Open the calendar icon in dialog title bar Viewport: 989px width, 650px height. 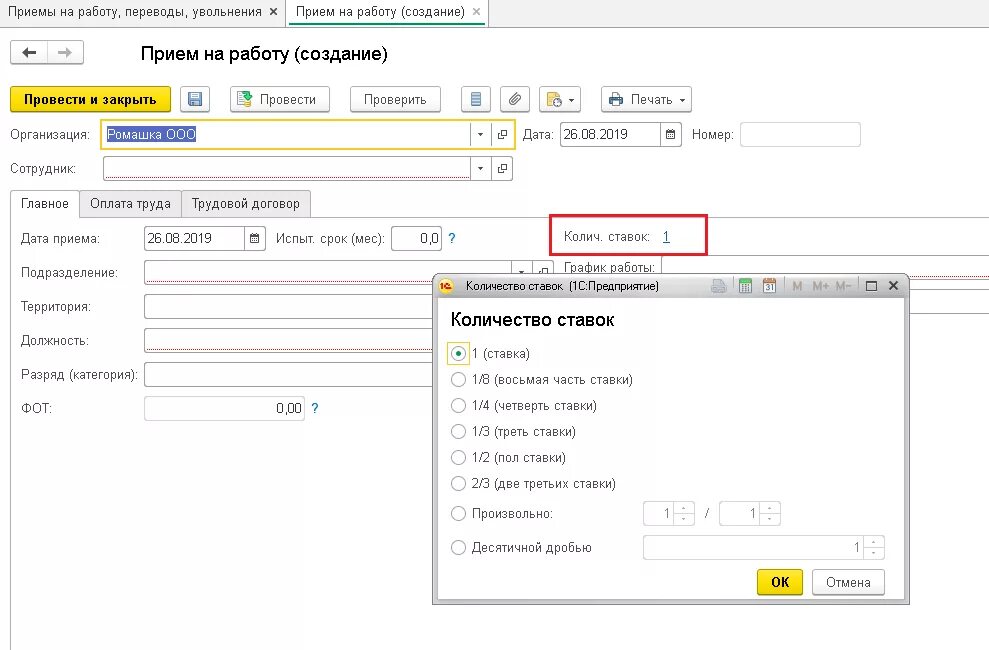point(769,286)
